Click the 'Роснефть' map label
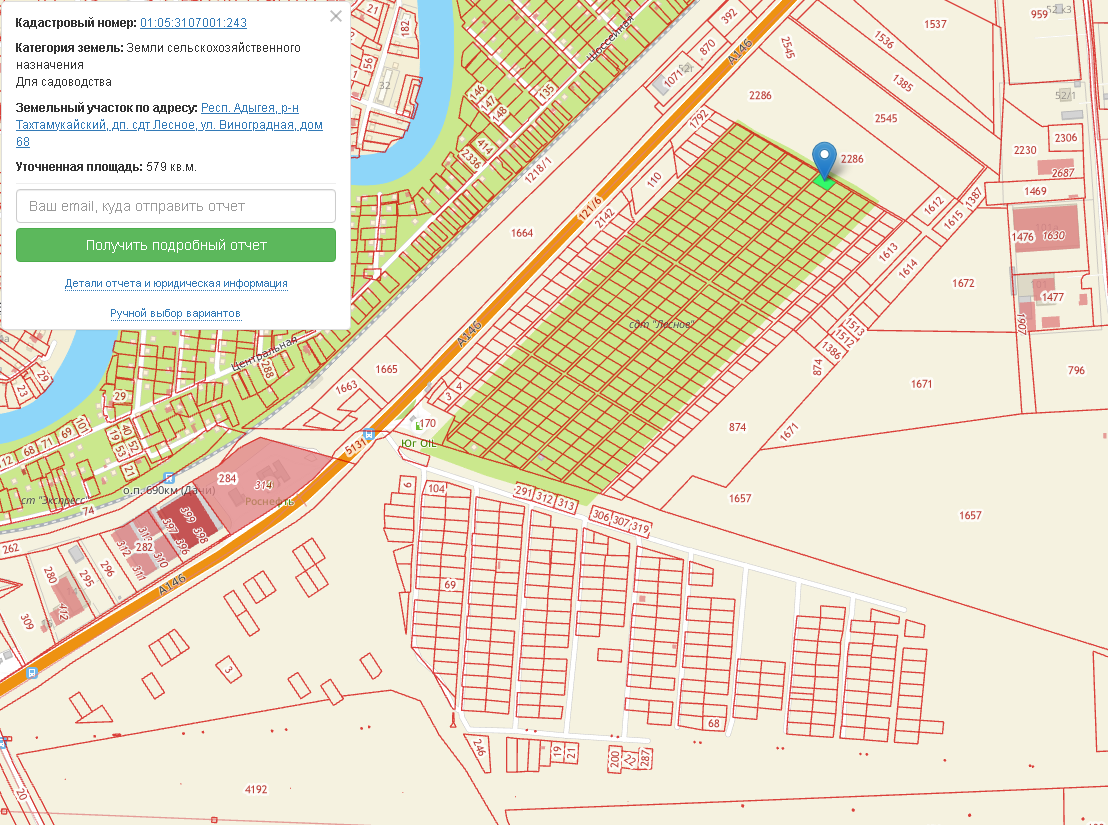This screenshot has height=825, width=1108. pyautogui.click(x=269, y=501)
